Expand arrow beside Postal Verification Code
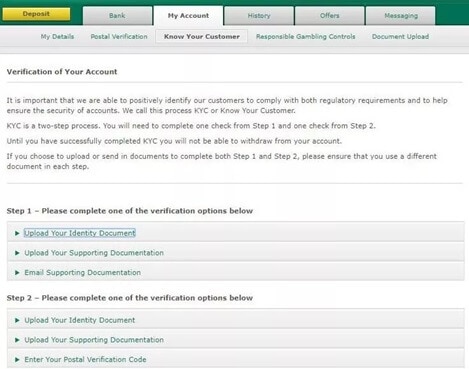The image size is (469, 369). pos(17,360)
